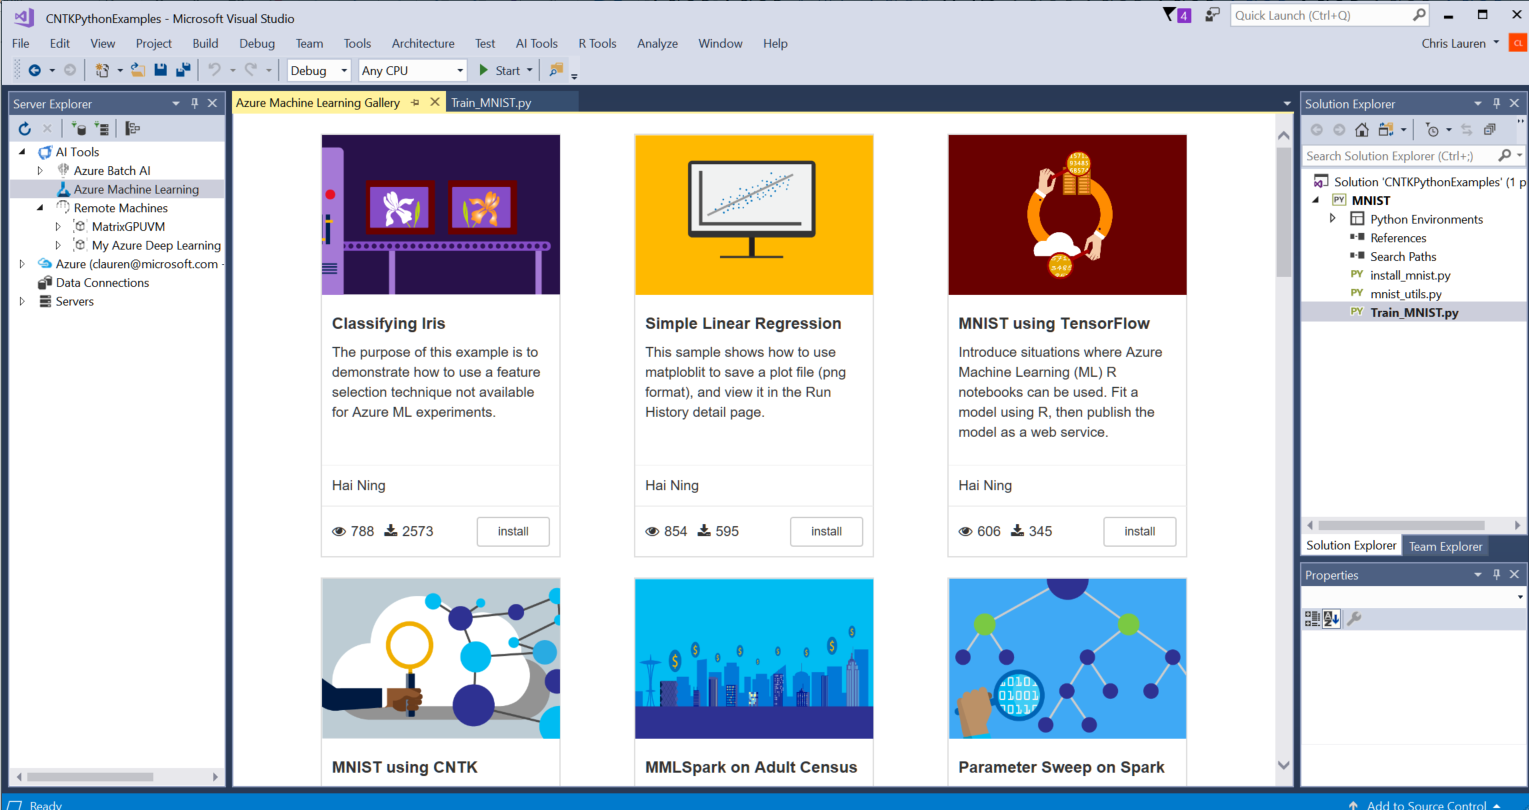Toggle the Categorized view in Properties panel
Viewport: 1529px width, 810px height.
[1312, 619]
